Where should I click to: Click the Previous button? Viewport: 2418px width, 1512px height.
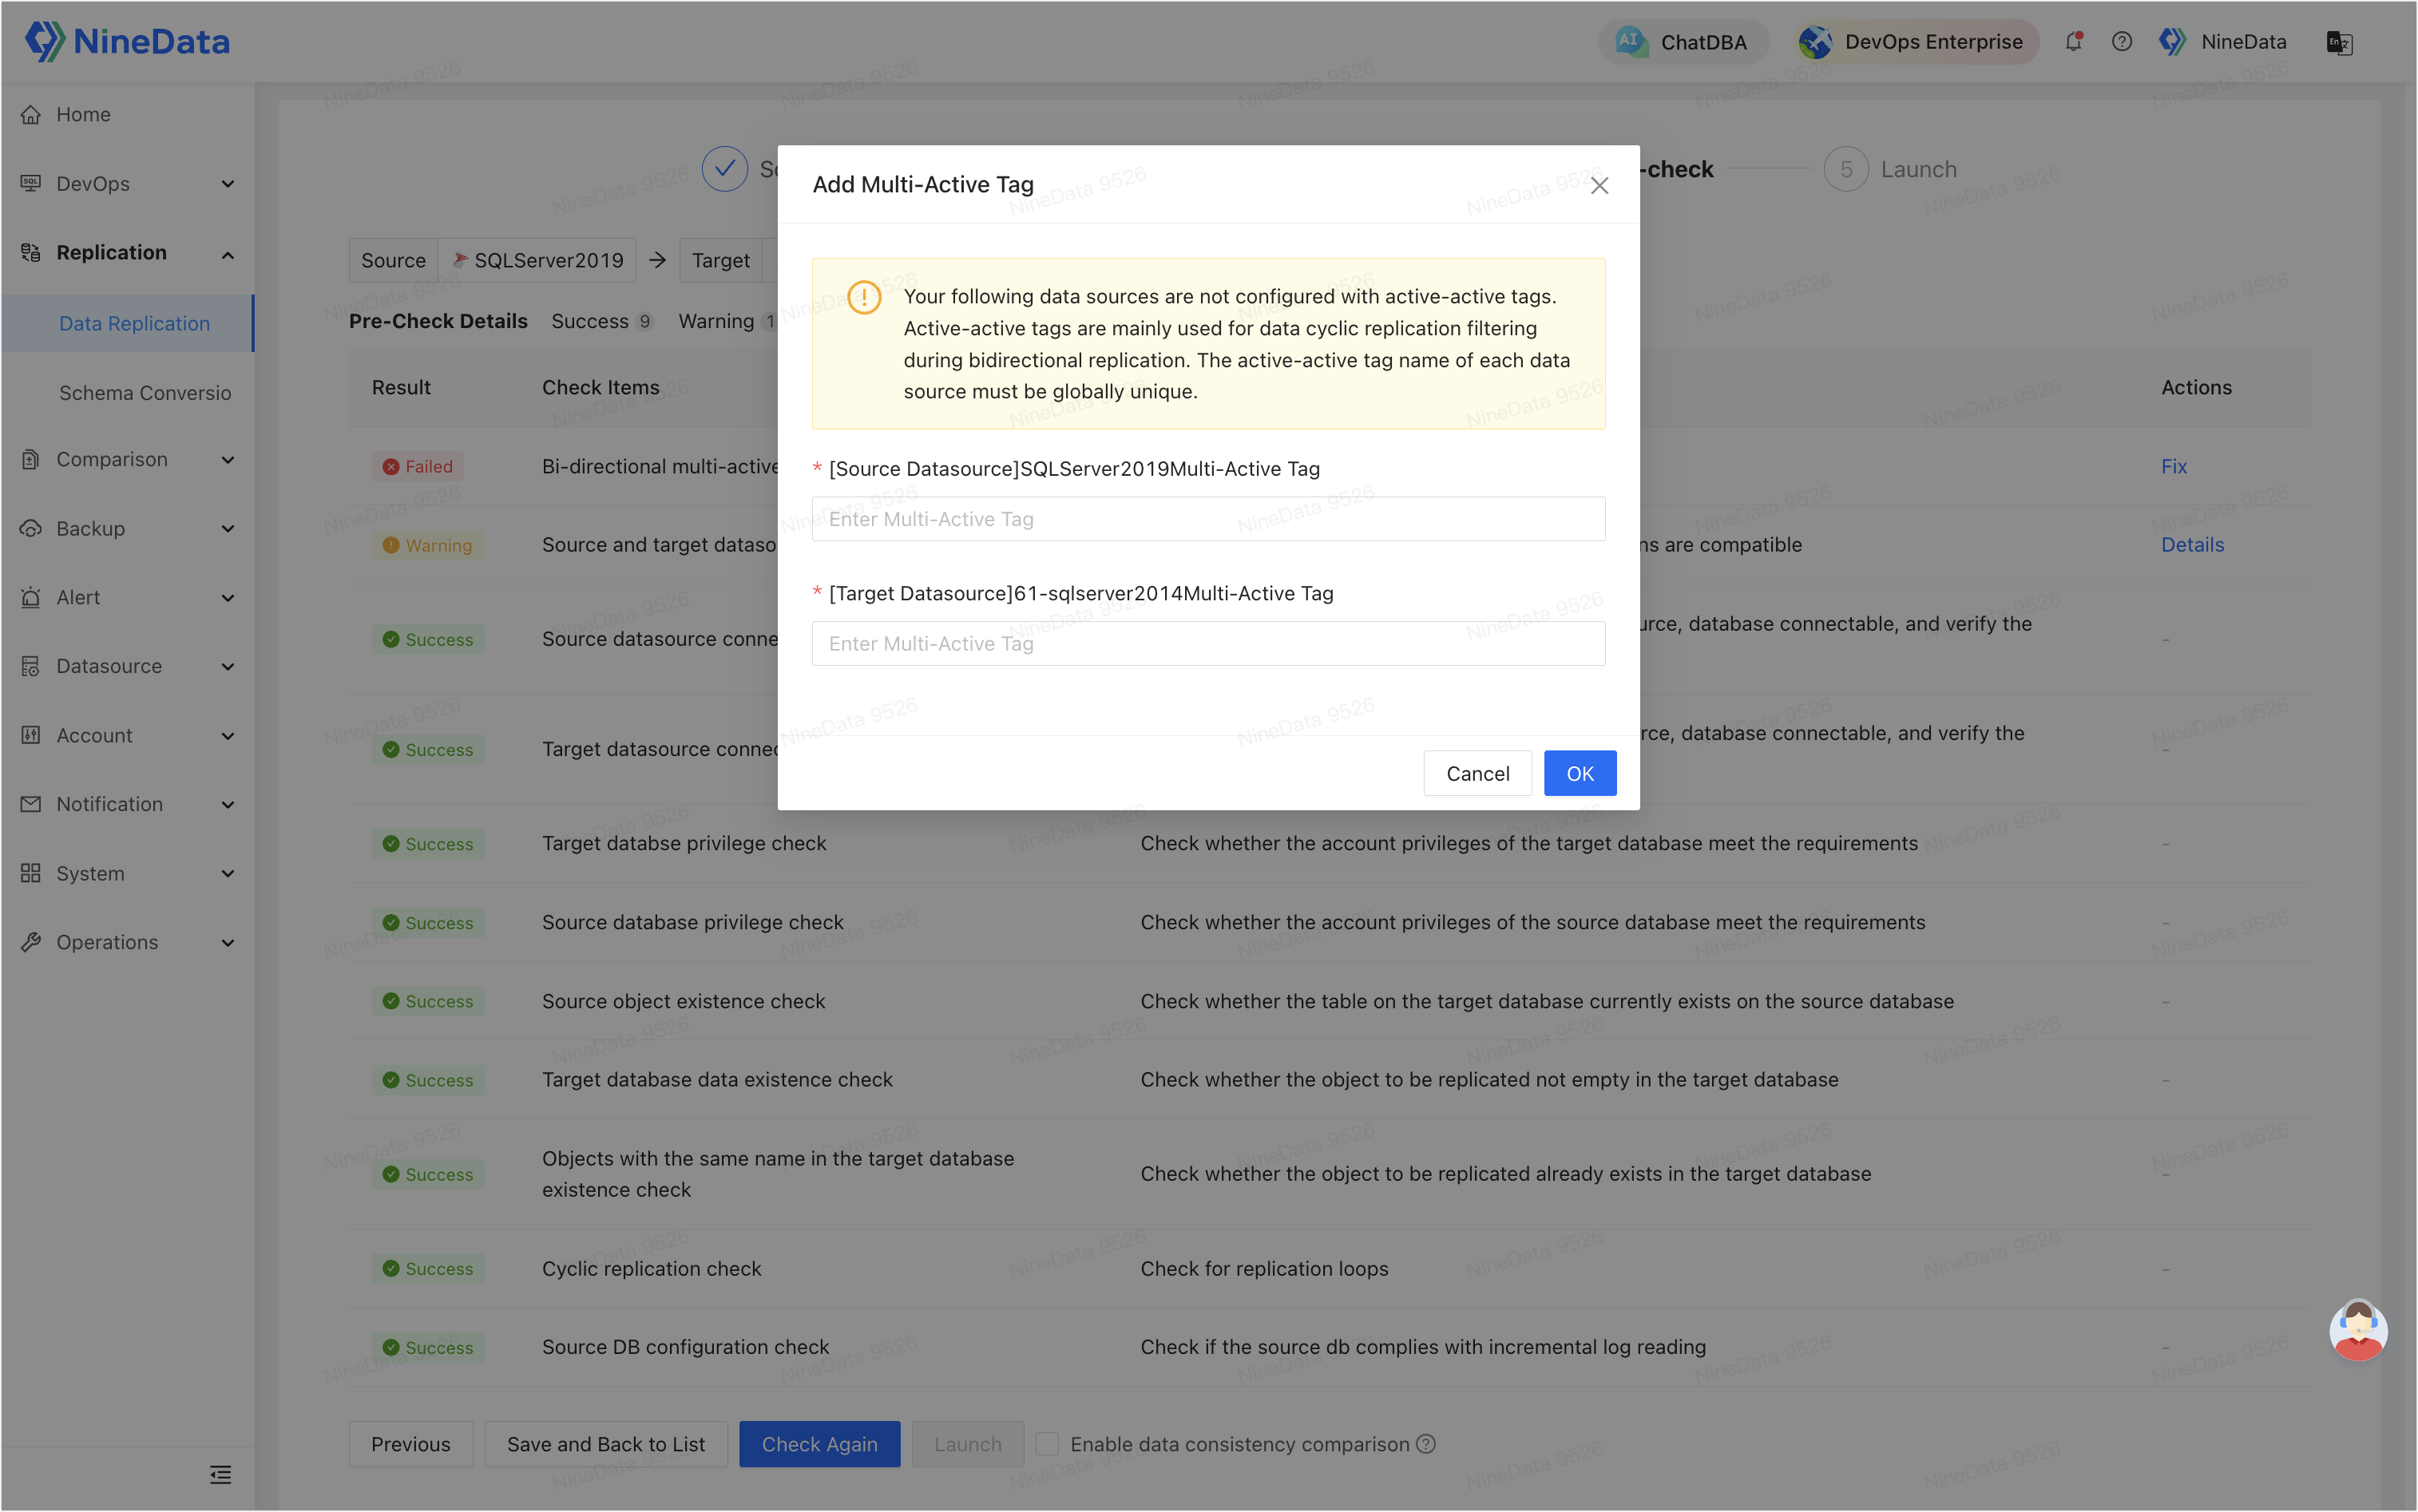tap(410, 1444)
